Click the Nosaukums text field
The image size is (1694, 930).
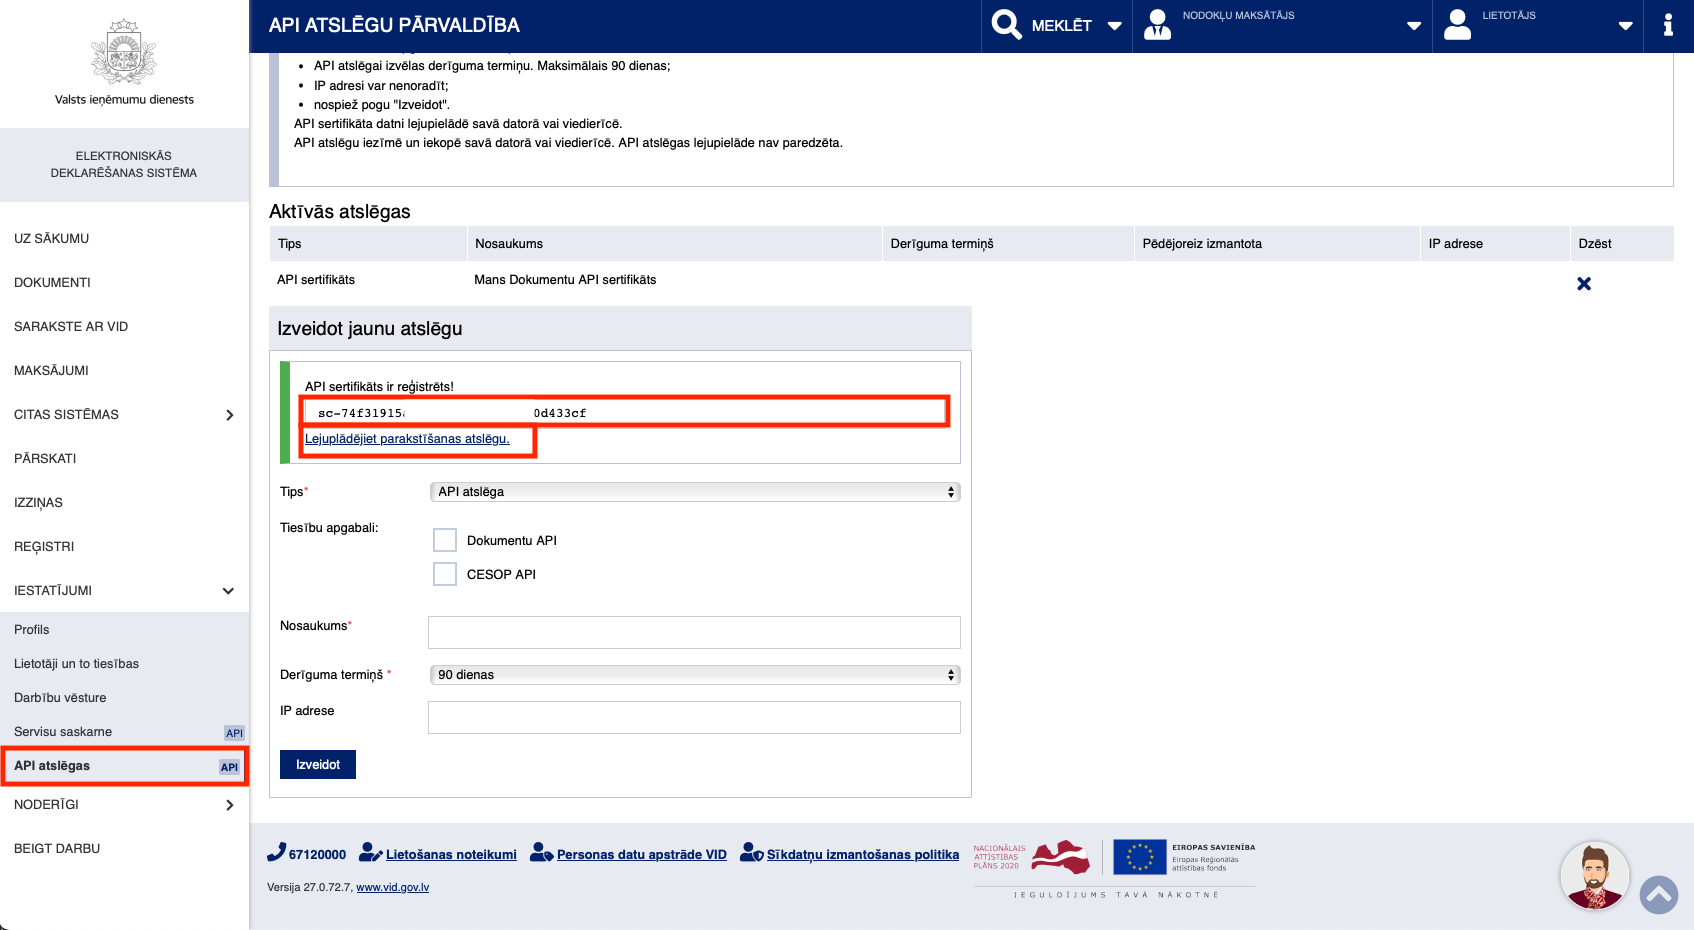click(694, 632)
